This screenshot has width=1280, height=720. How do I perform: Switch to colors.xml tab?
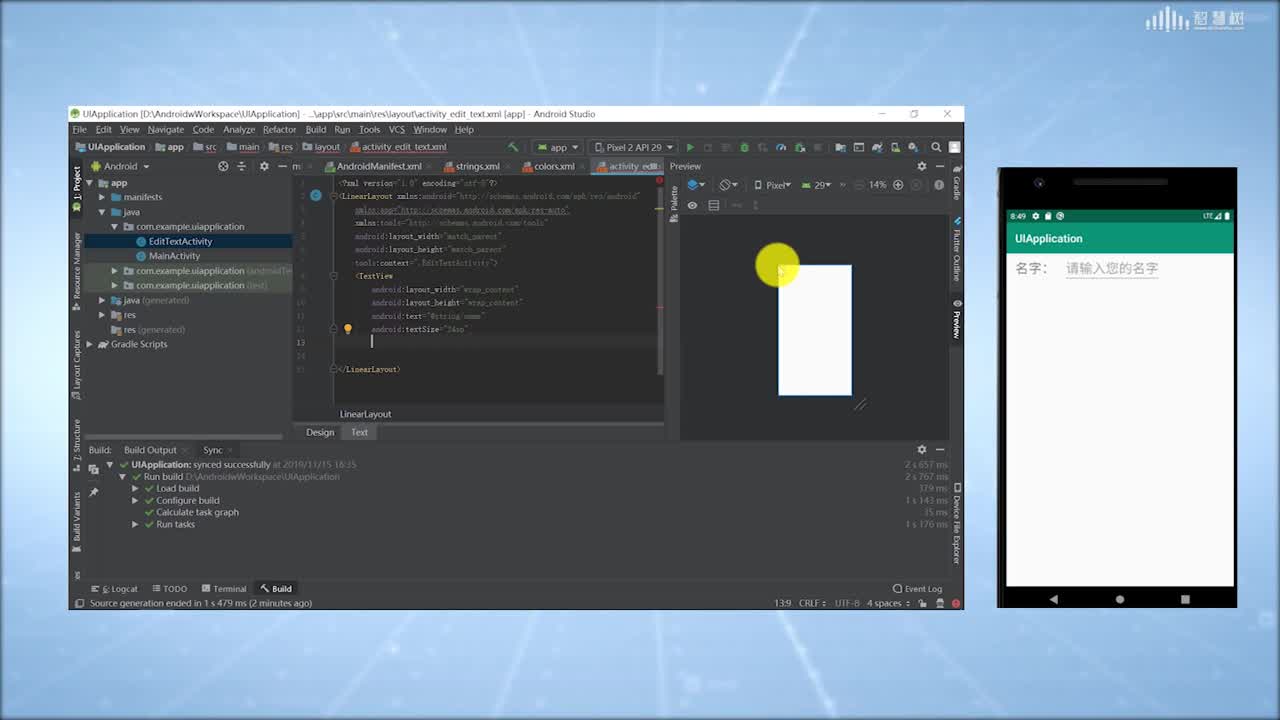[548, 166]
